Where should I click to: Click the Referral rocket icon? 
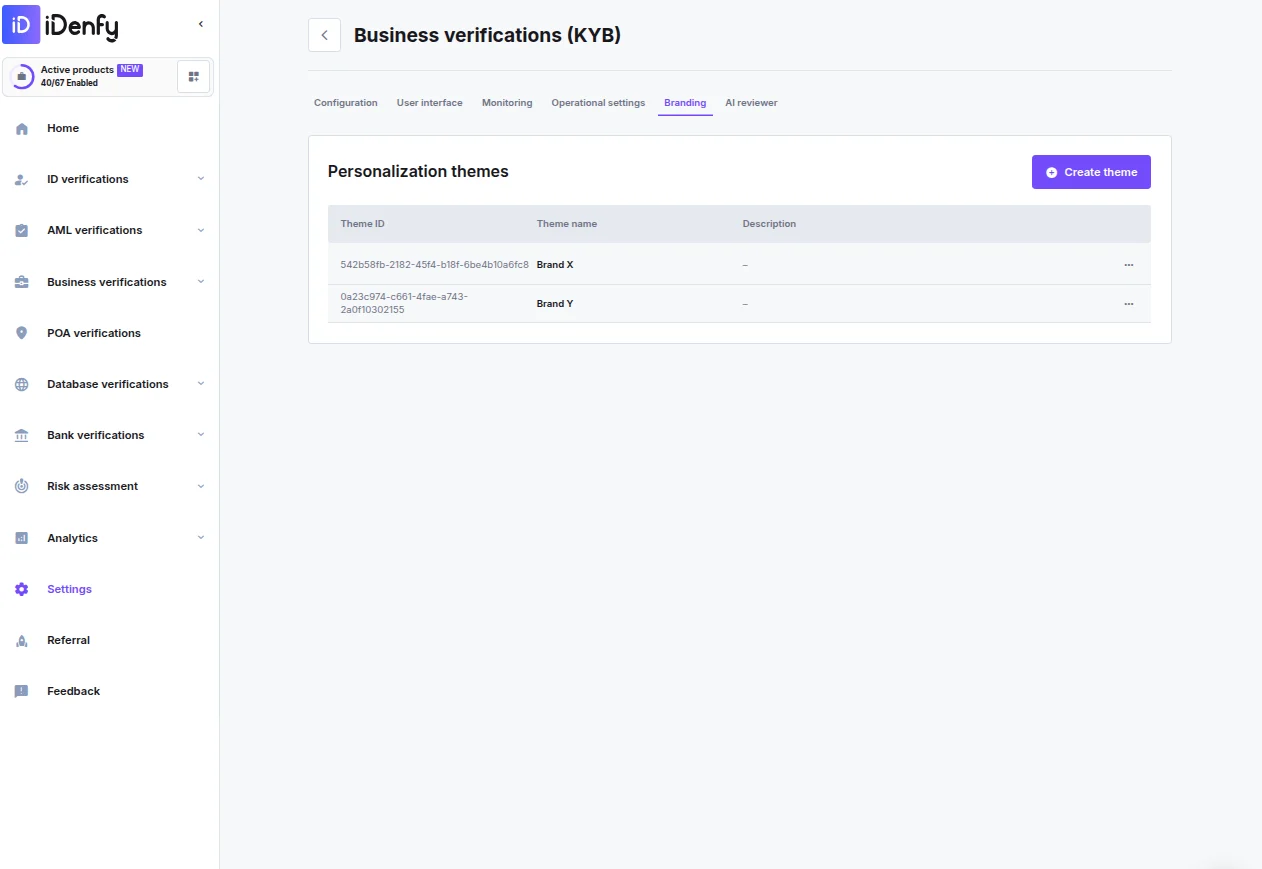[22, 641]
